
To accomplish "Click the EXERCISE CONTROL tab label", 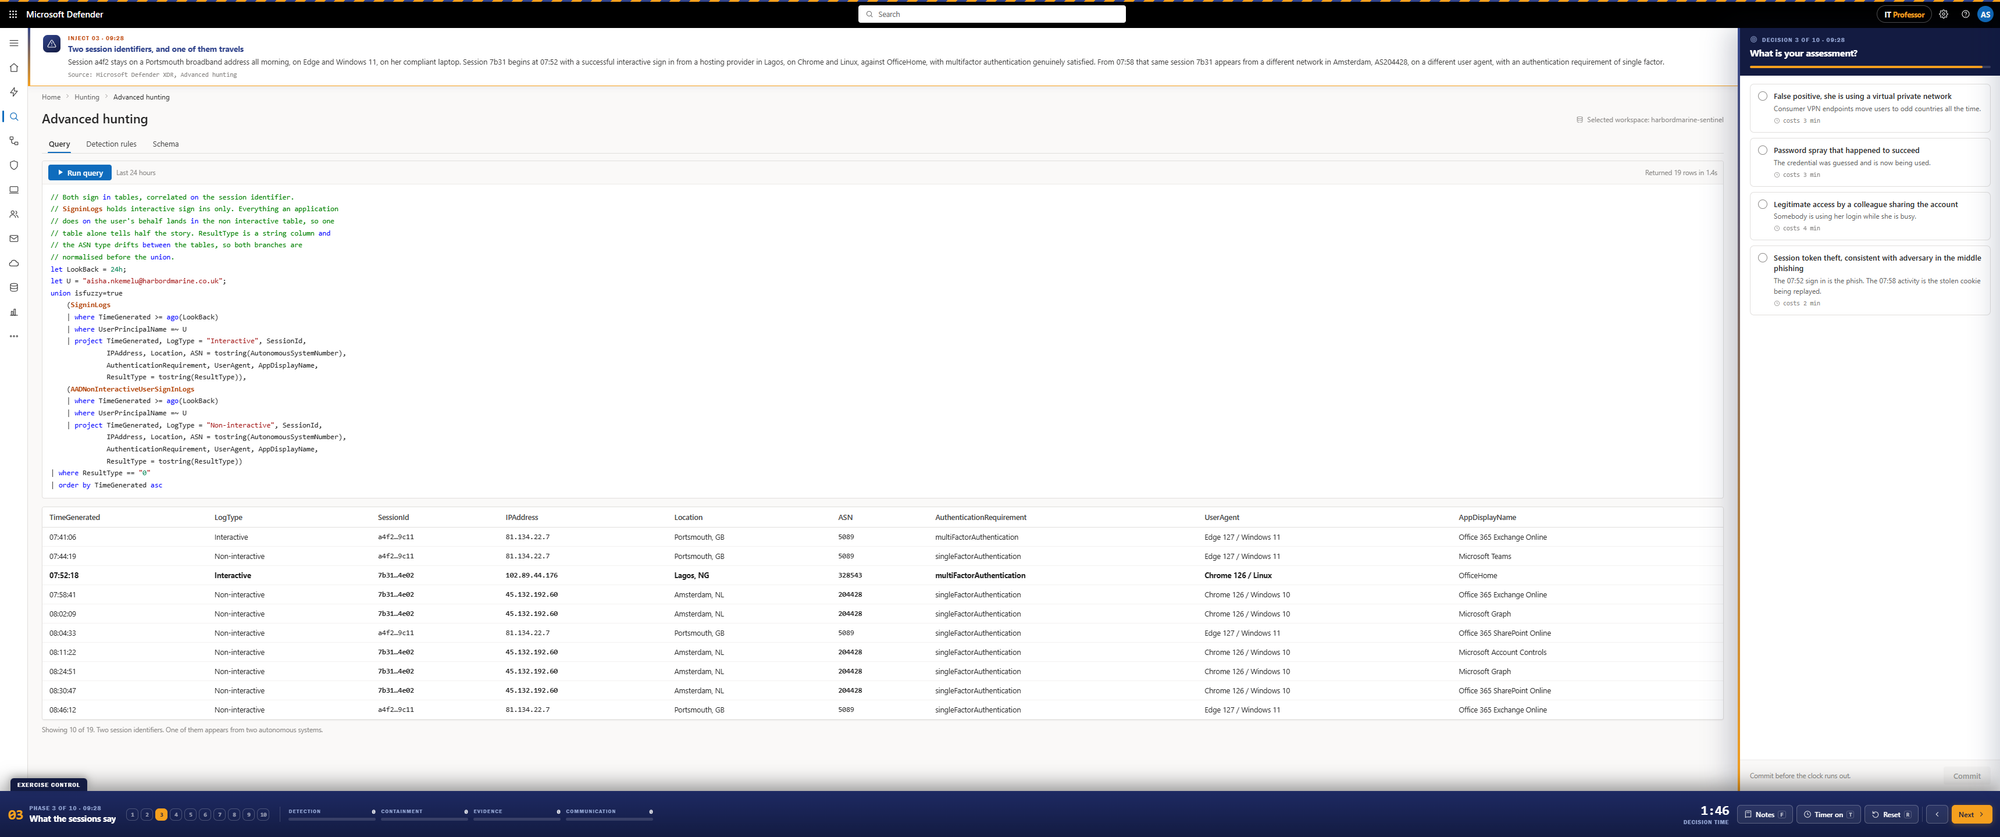I will tap(49, 785).
